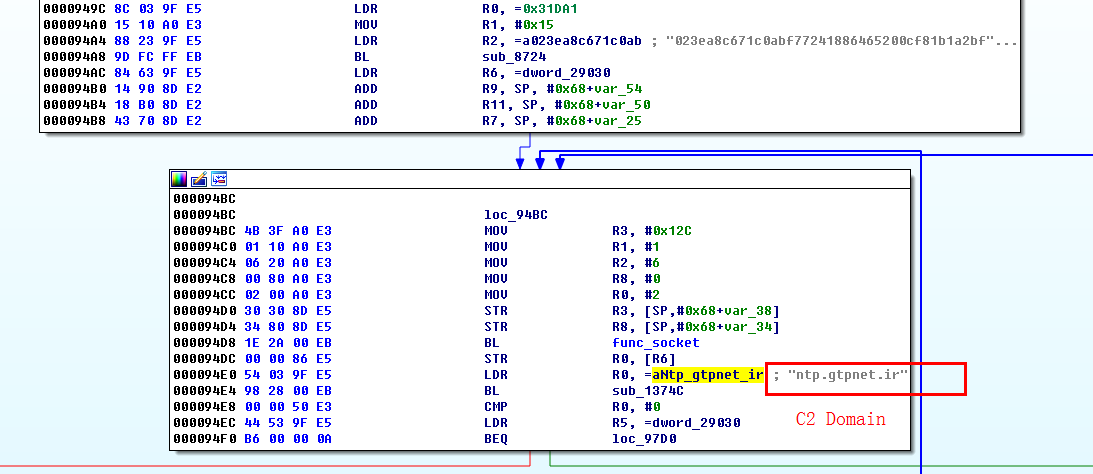Viewport: 1093px width, 474px height.
Task: Jump to loc_97D0 in BEQ instruction
Action: pos(644,439)
